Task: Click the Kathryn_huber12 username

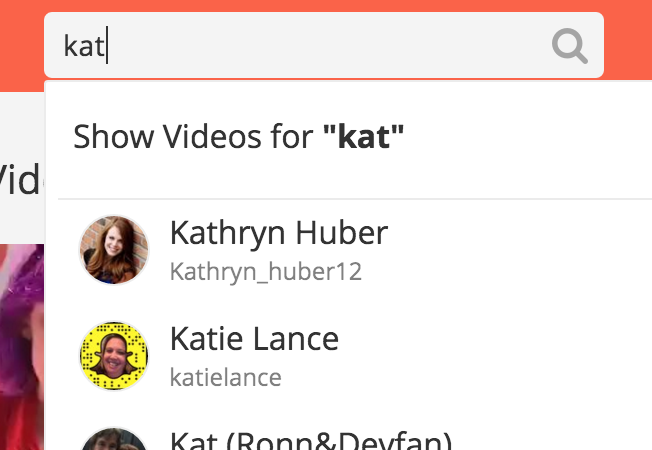Action: (x=266, y=272)
